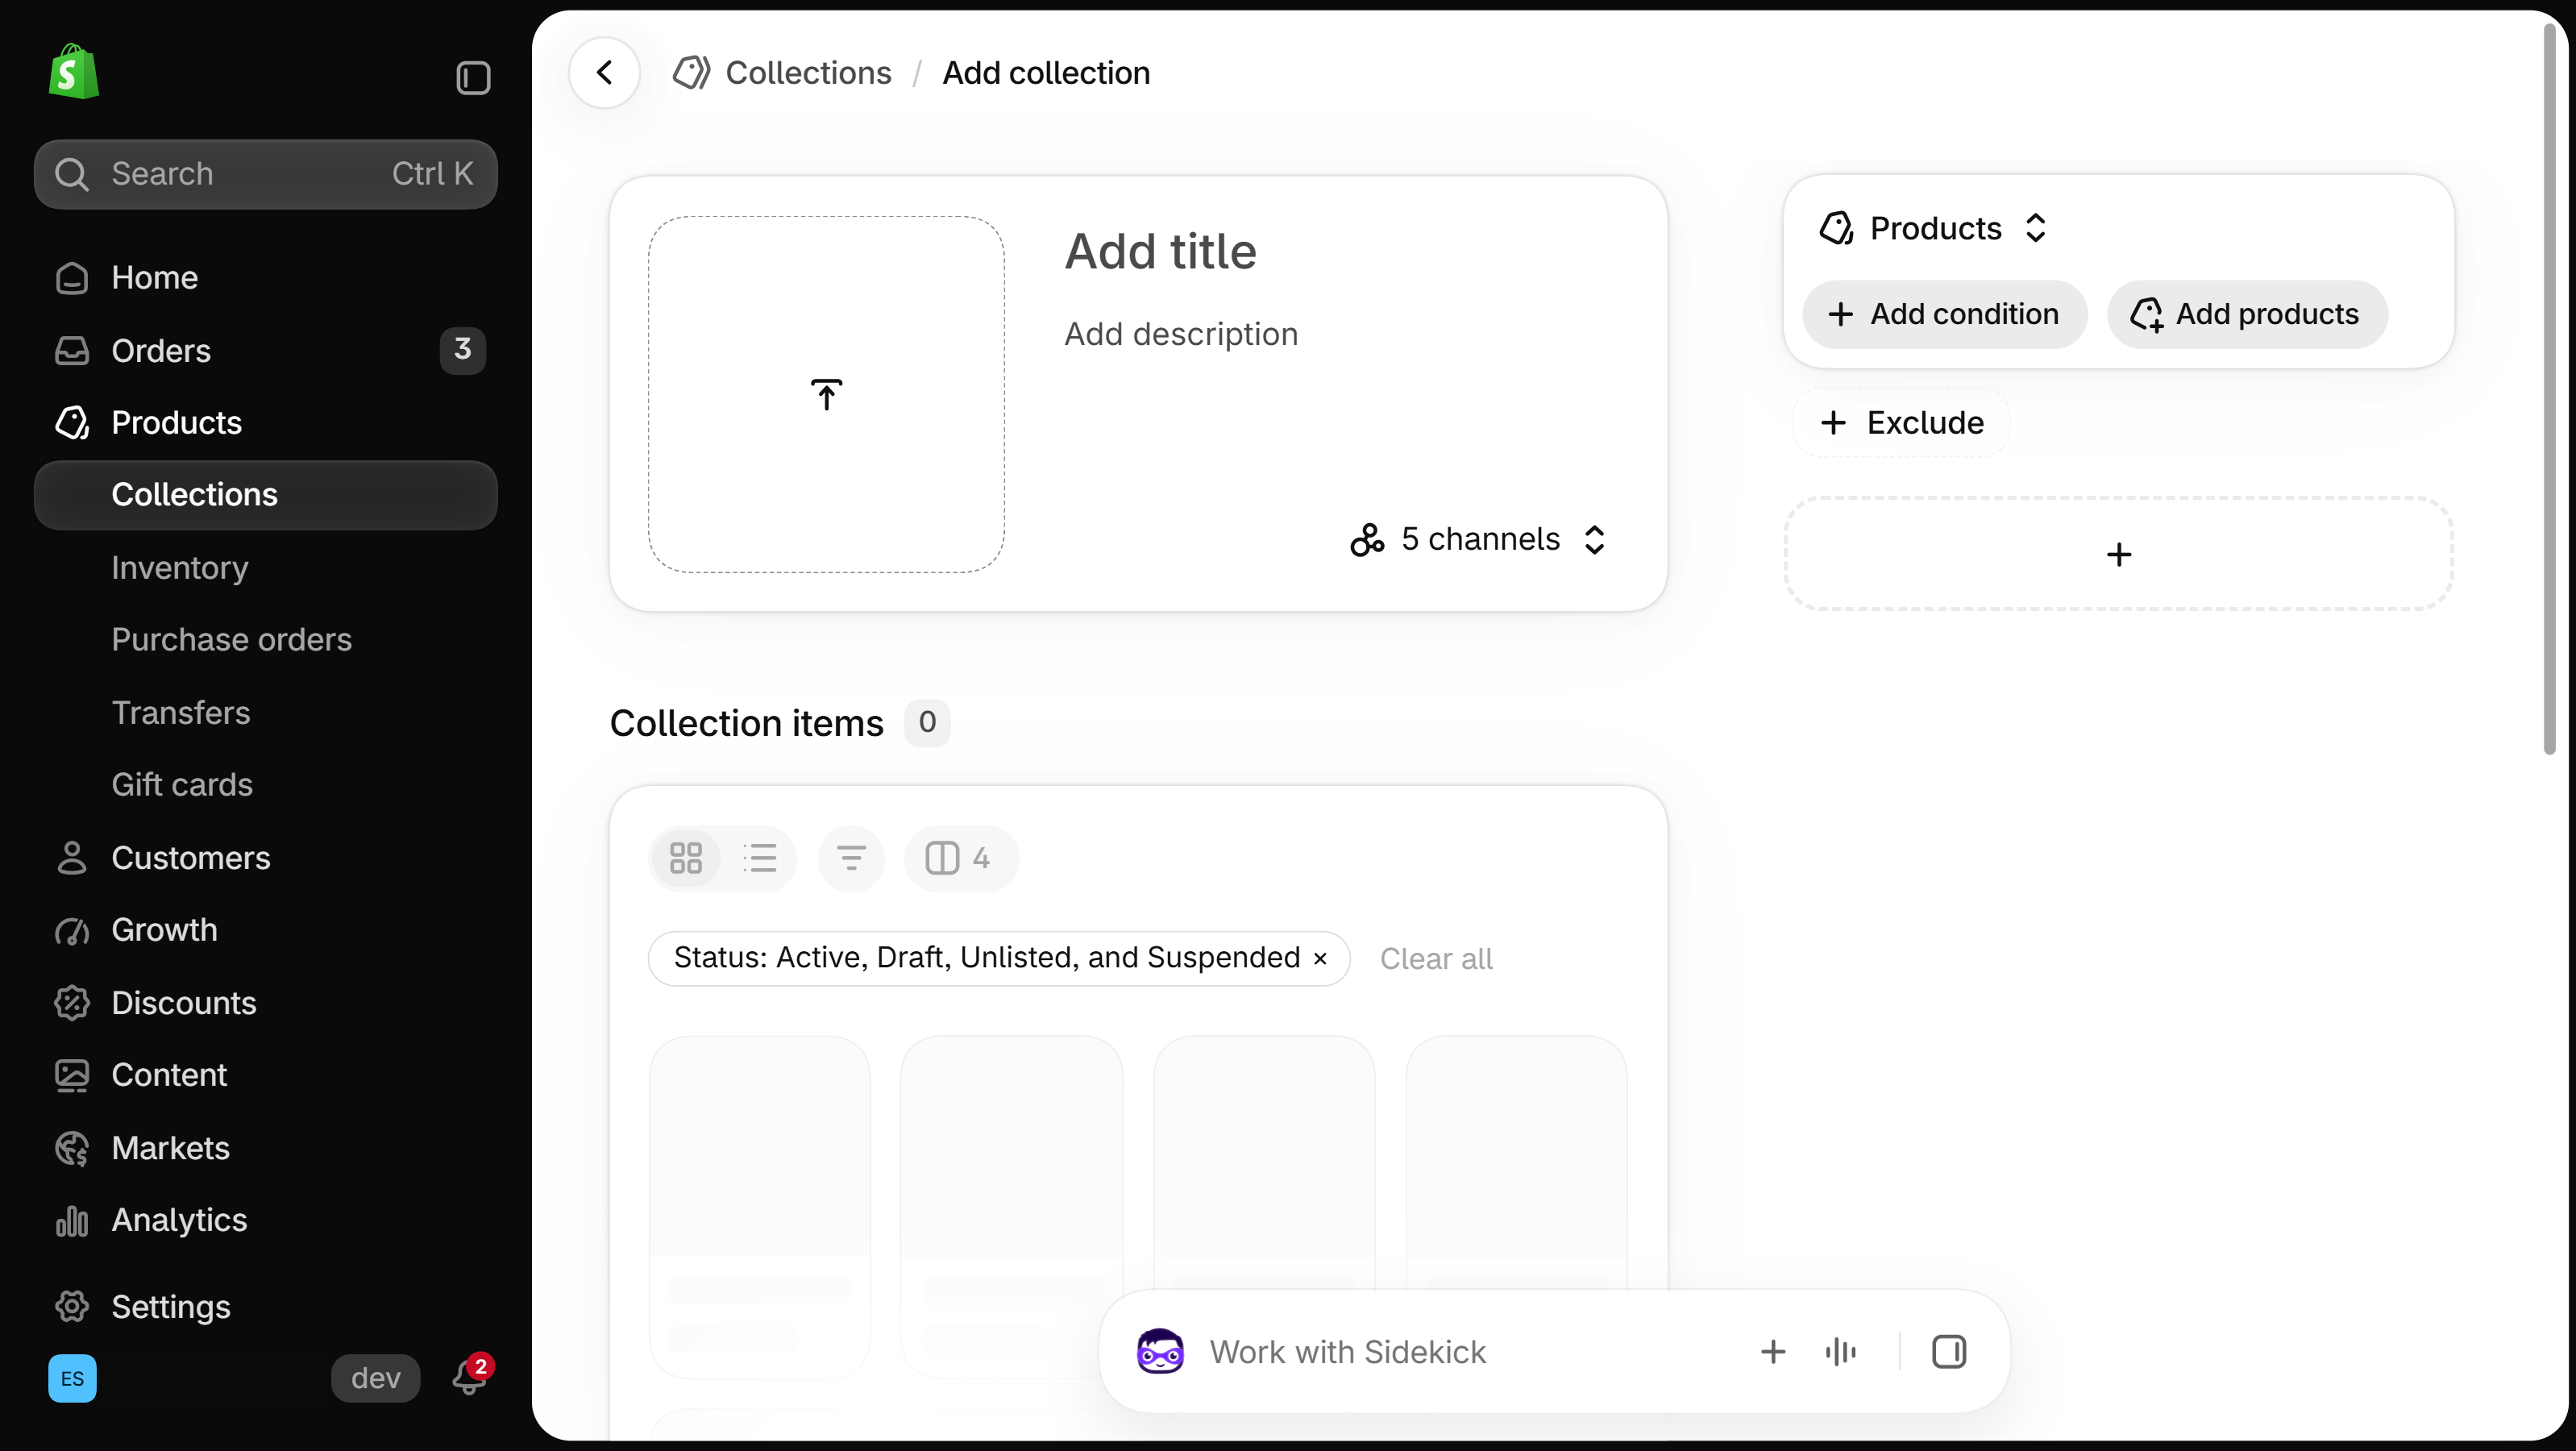Focus the sidebar Search box
This screenshot has height=1451, width=2576.
pyautogui.click(x=265, y=174)
